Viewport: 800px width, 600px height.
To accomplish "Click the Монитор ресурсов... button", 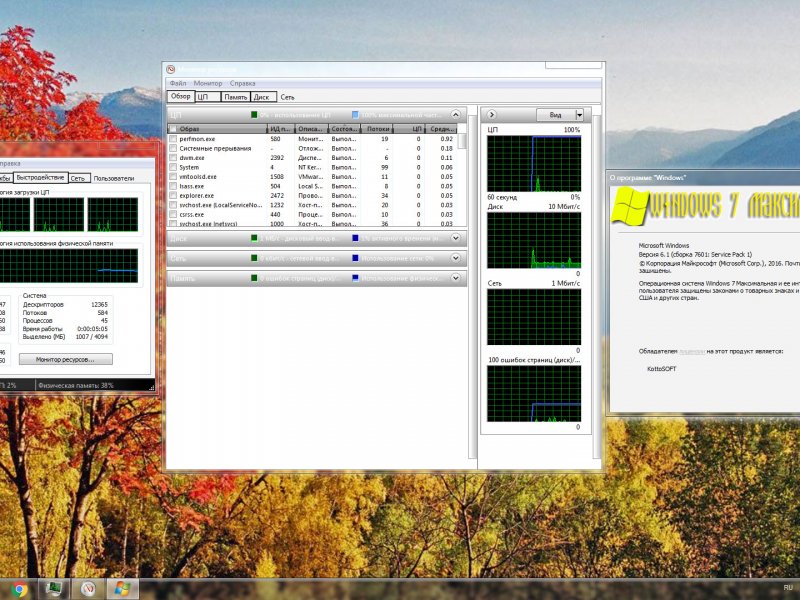I will point(66,360).
